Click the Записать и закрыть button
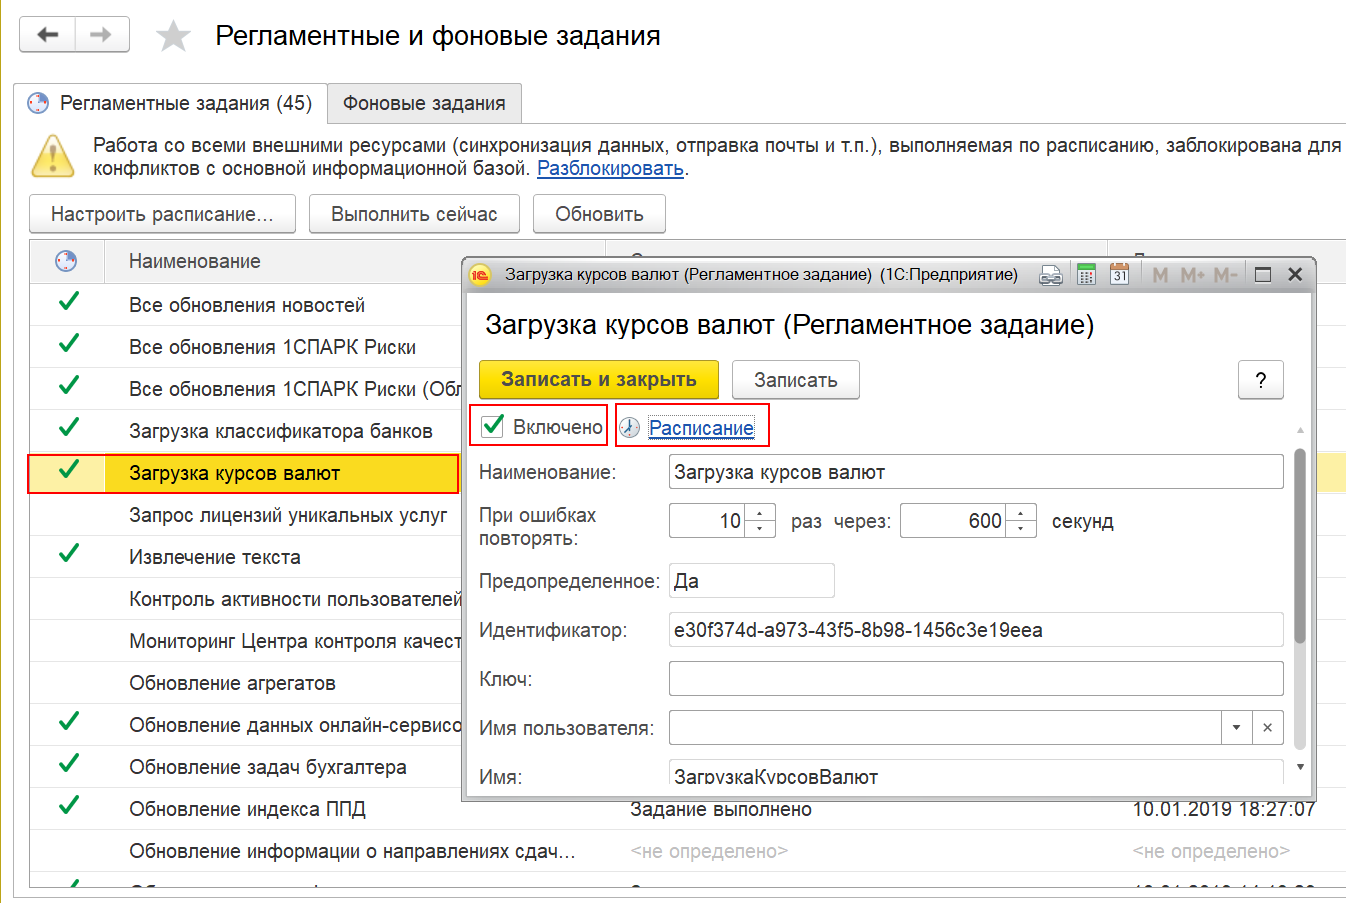The image size is (1346, 903). [x=599, y=380]
